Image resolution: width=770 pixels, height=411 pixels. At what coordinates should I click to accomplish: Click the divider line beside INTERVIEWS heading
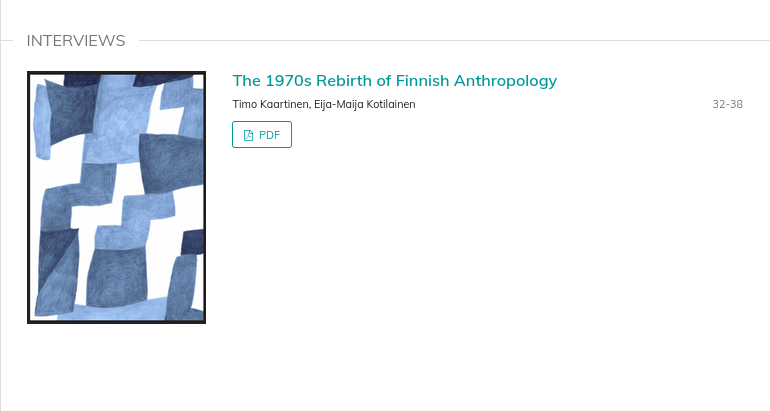[454, 40]
